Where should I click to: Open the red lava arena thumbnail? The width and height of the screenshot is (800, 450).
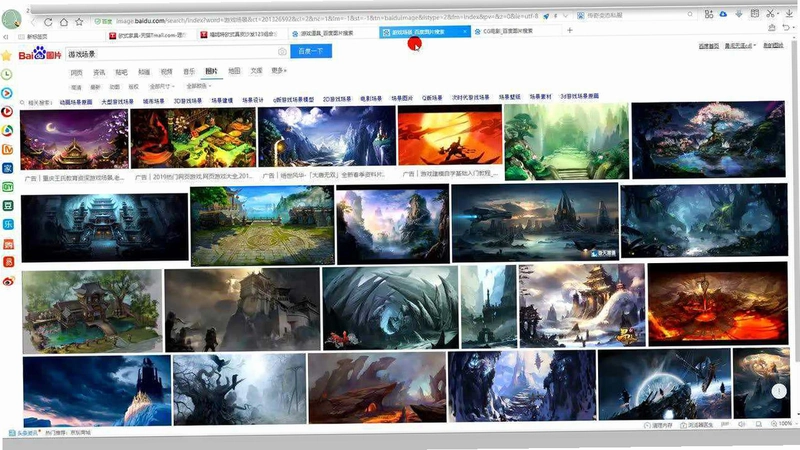[718, 304]
